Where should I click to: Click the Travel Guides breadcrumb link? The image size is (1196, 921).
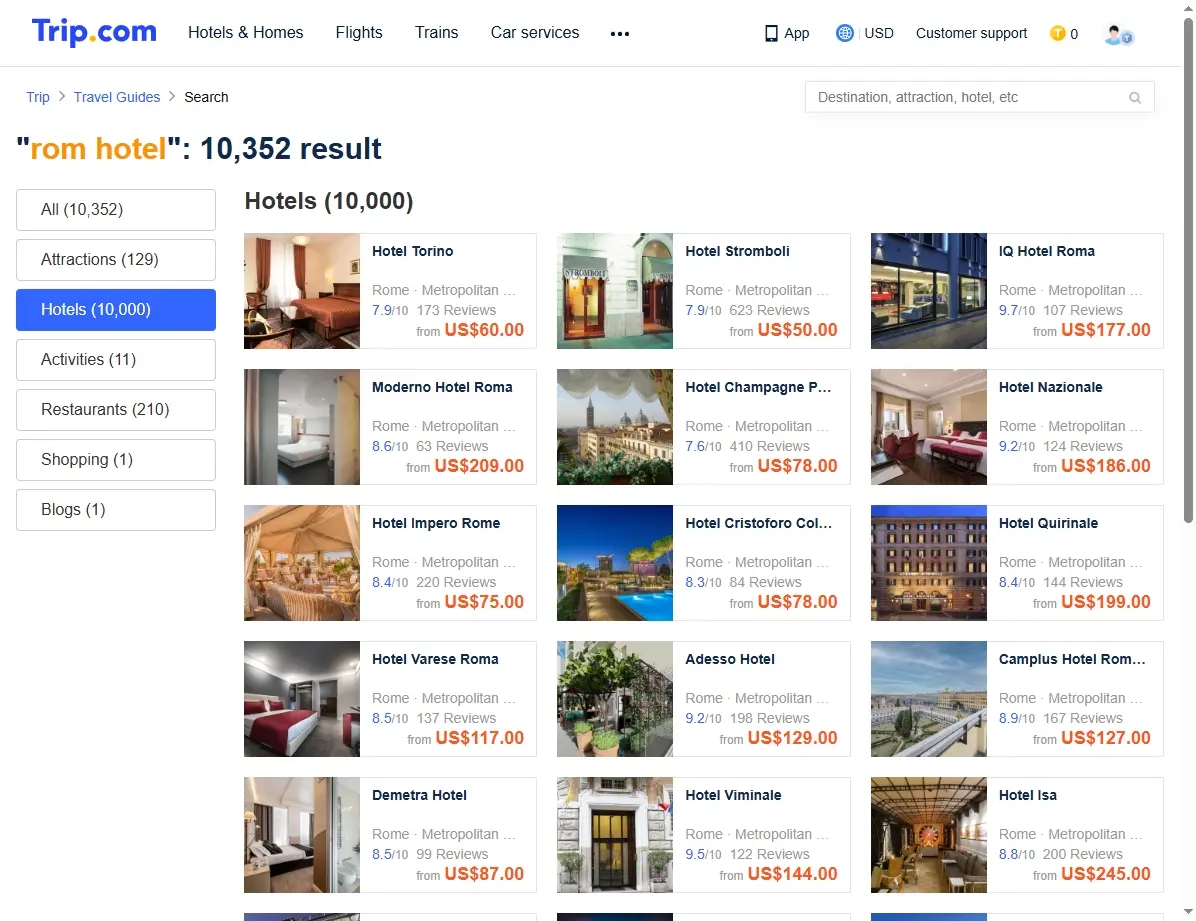tap(117, 97)
